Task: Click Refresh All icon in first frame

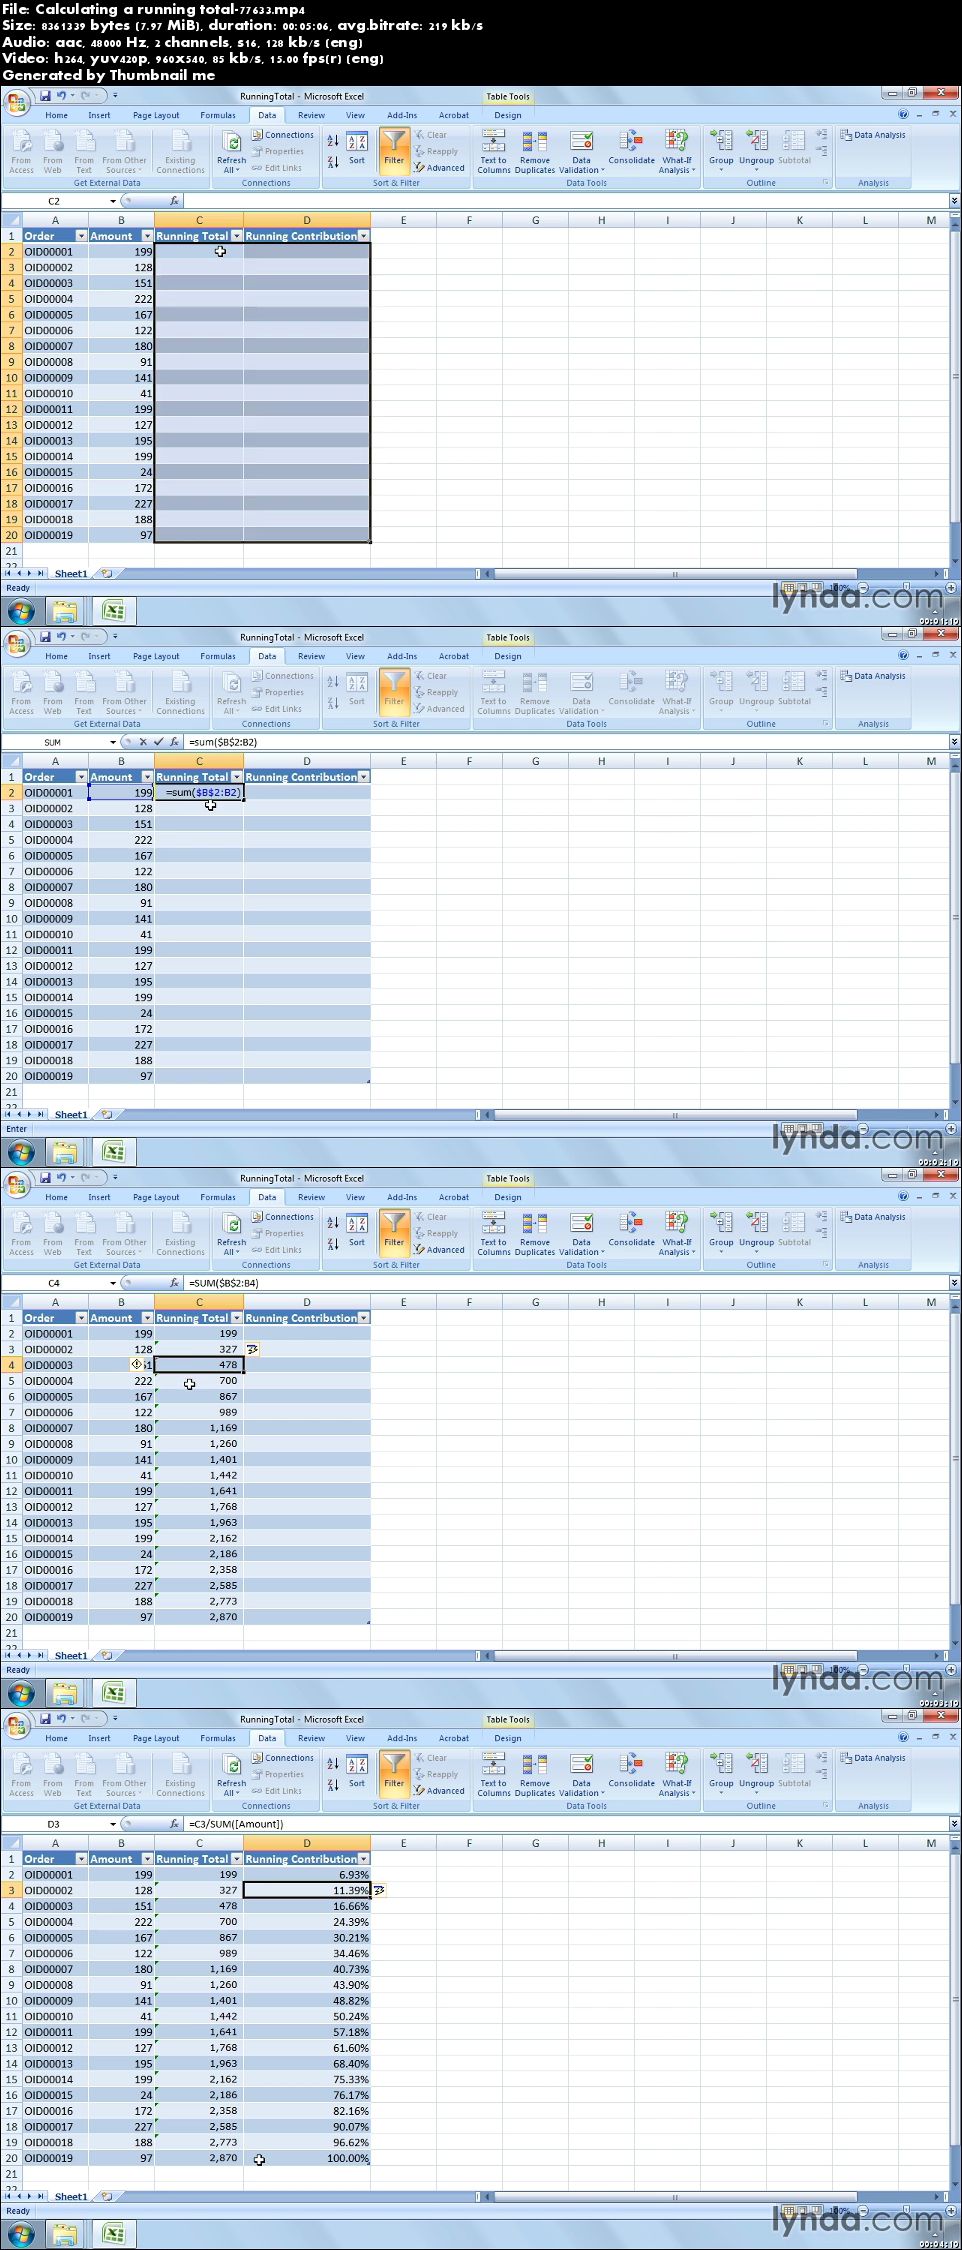Action: pos(231,151)
